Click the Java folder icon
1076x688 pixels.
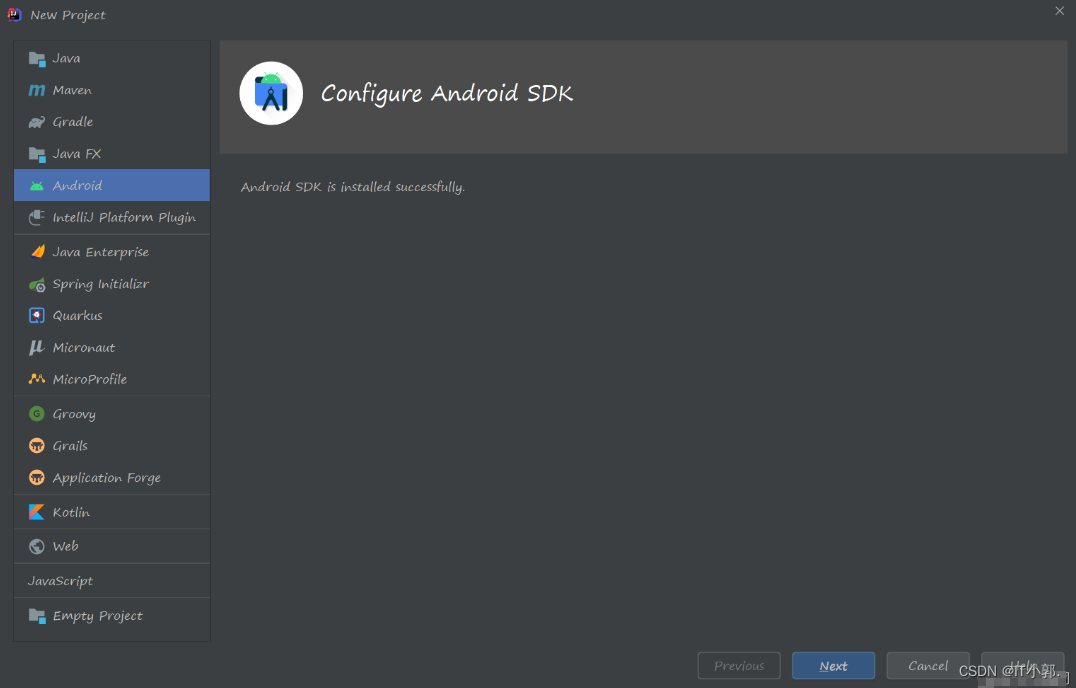(x=37, y=59)
